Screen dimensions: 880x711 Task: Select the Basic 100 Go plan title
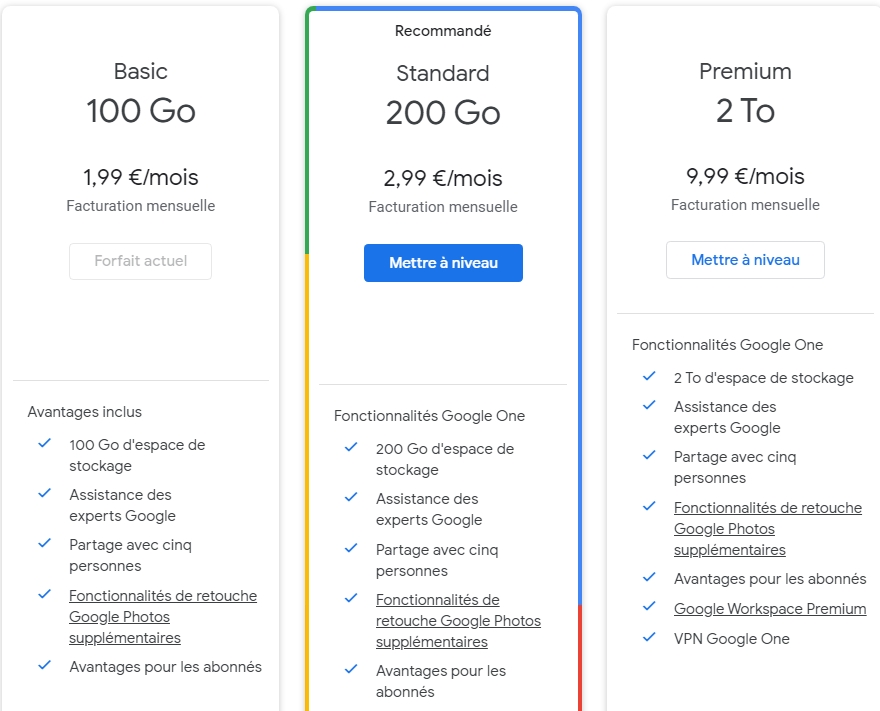pyautogui.click(x=140, y=110)
